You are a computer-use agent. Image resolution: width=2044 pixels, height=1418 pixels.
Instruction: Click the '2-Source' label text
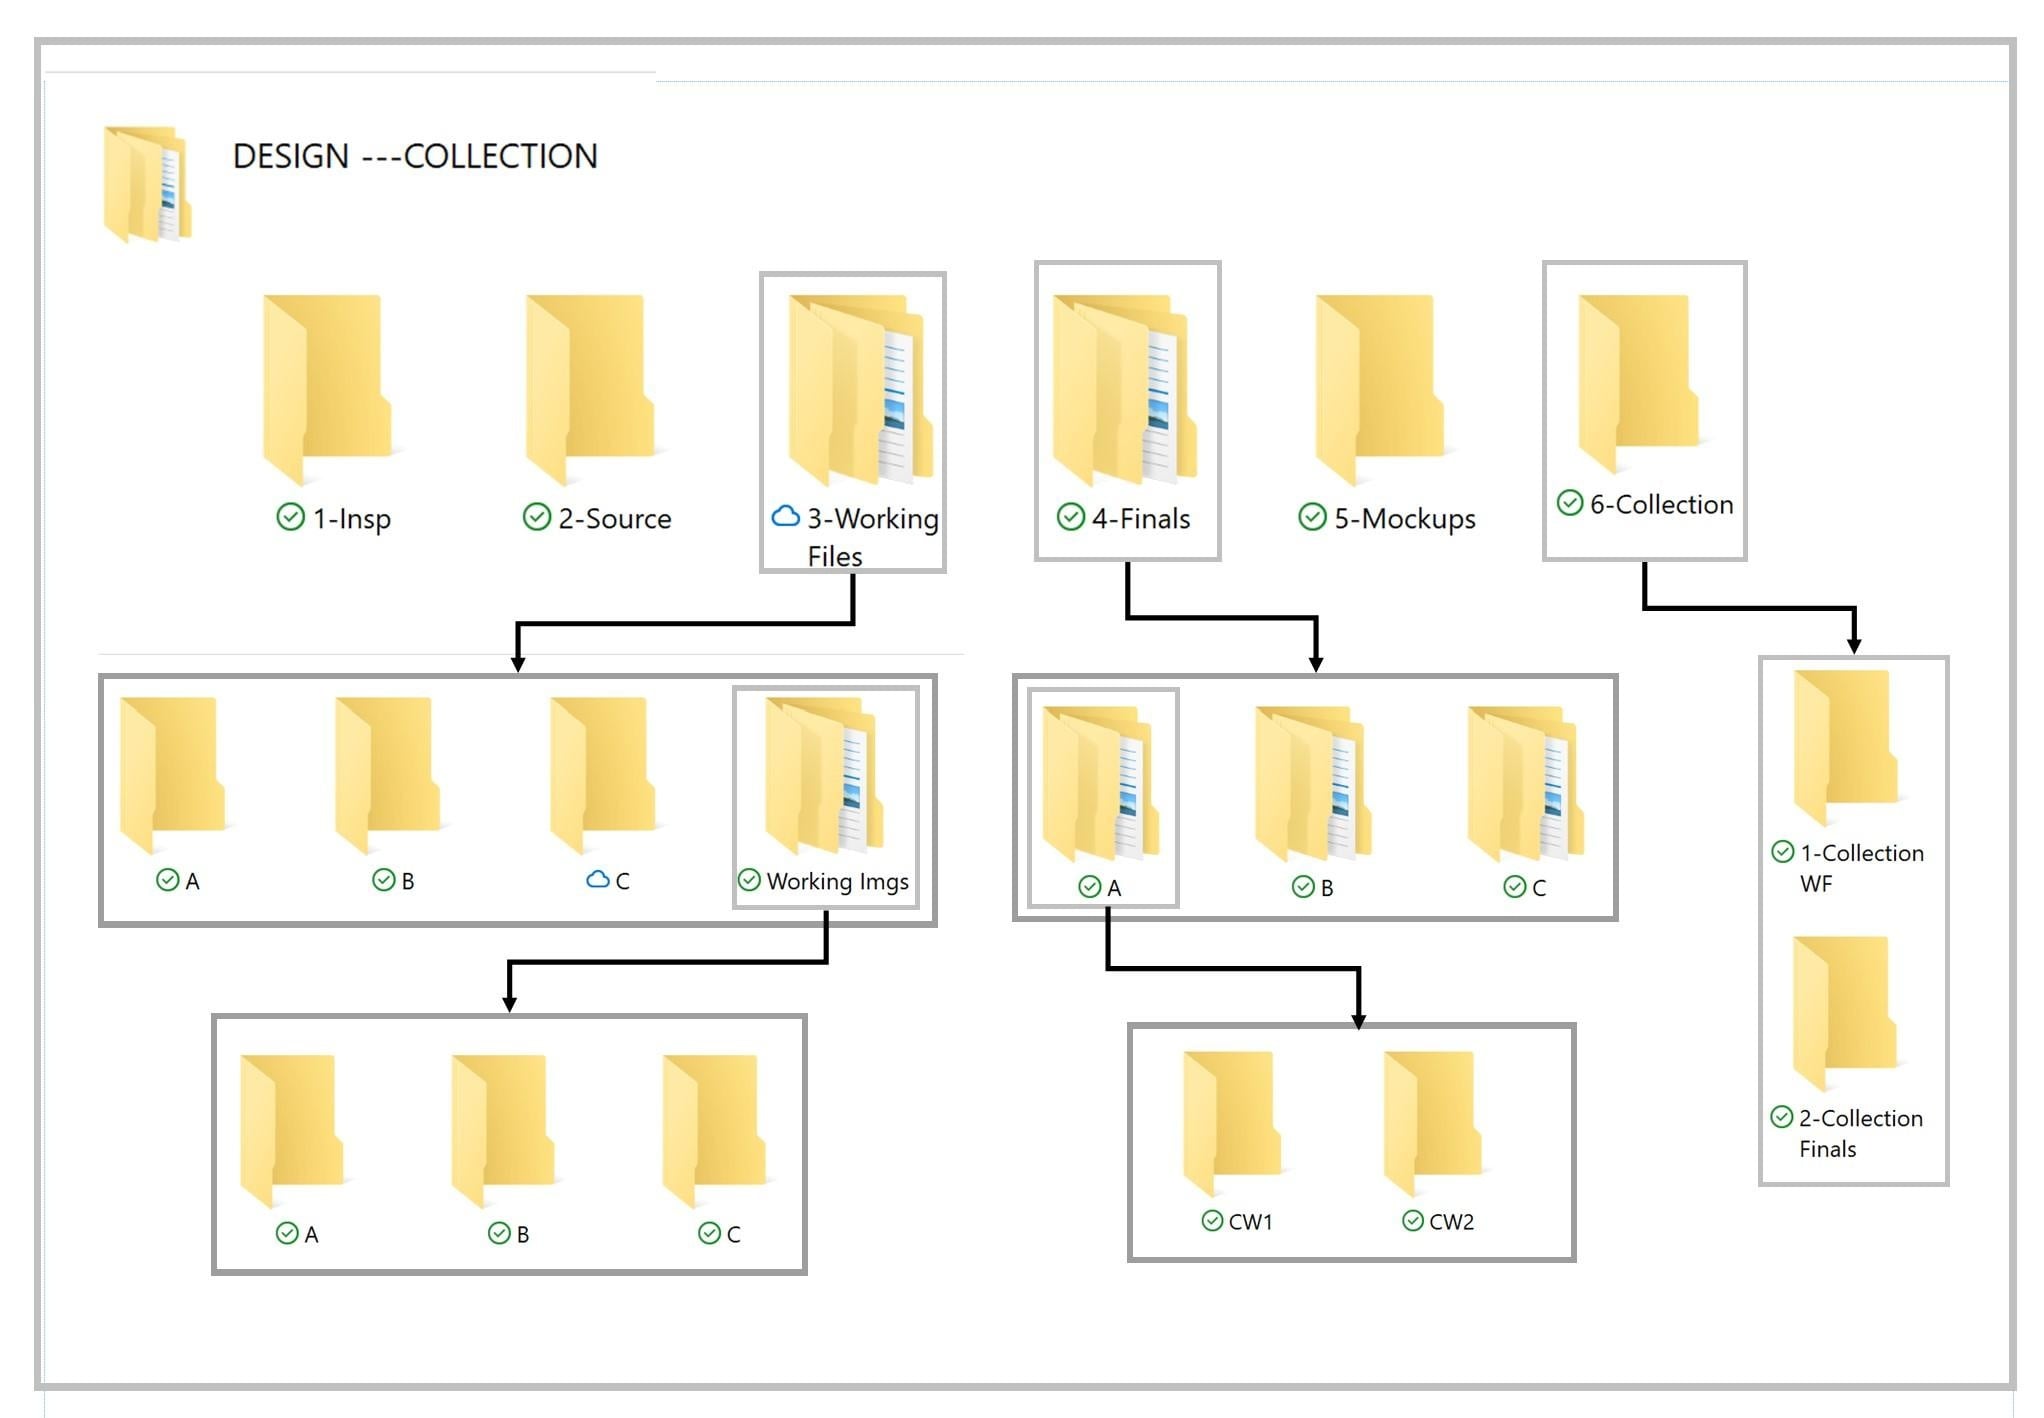tap(615, 518)
